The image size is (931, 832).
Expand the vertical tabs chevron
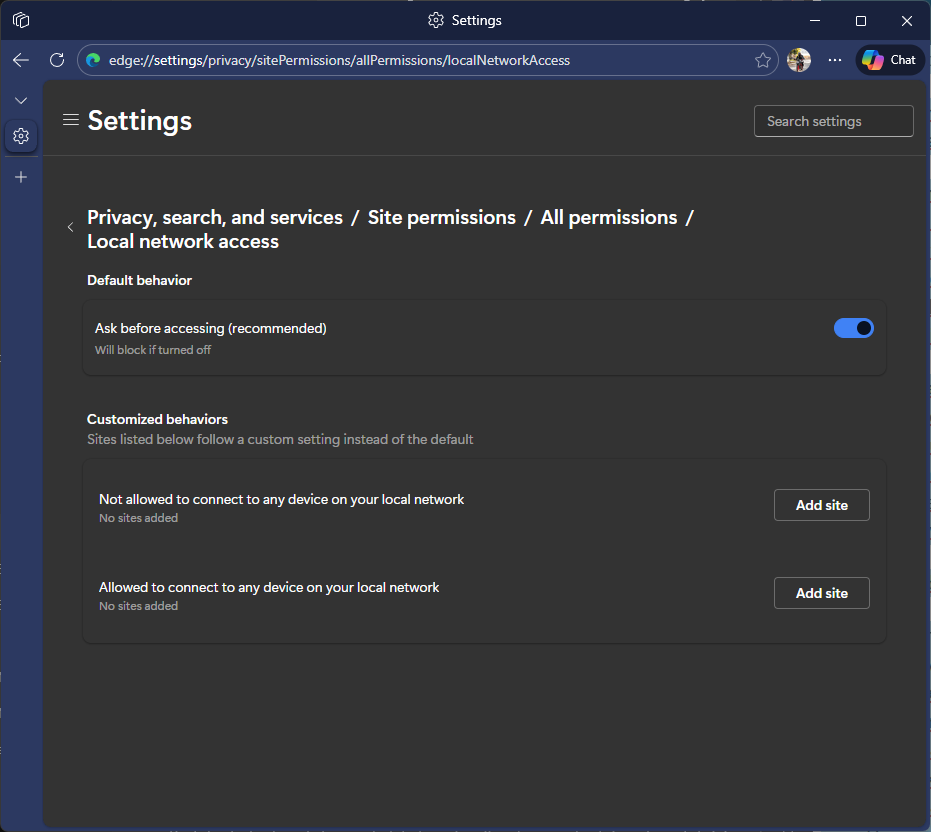[21, 101]
